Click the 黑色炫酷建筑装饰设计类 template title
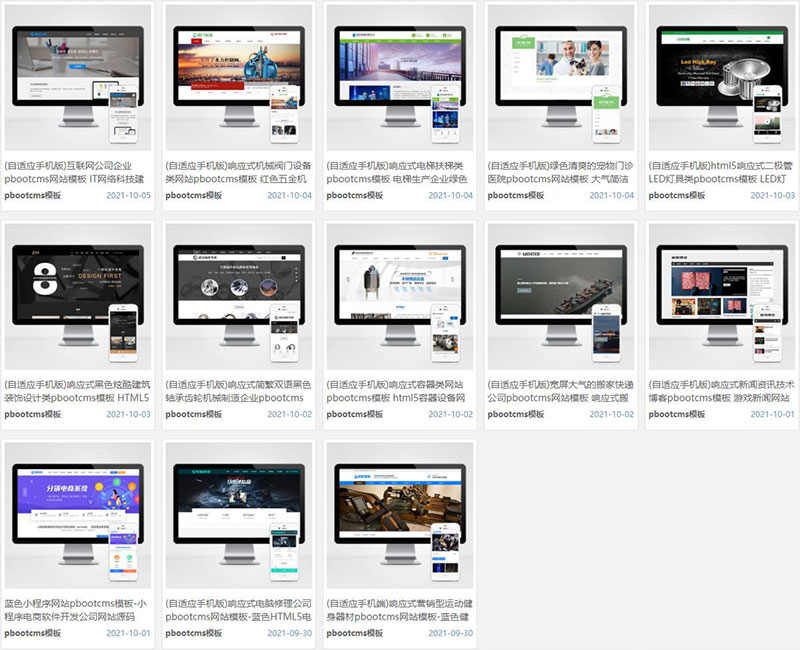 click(x=77, y=390)
